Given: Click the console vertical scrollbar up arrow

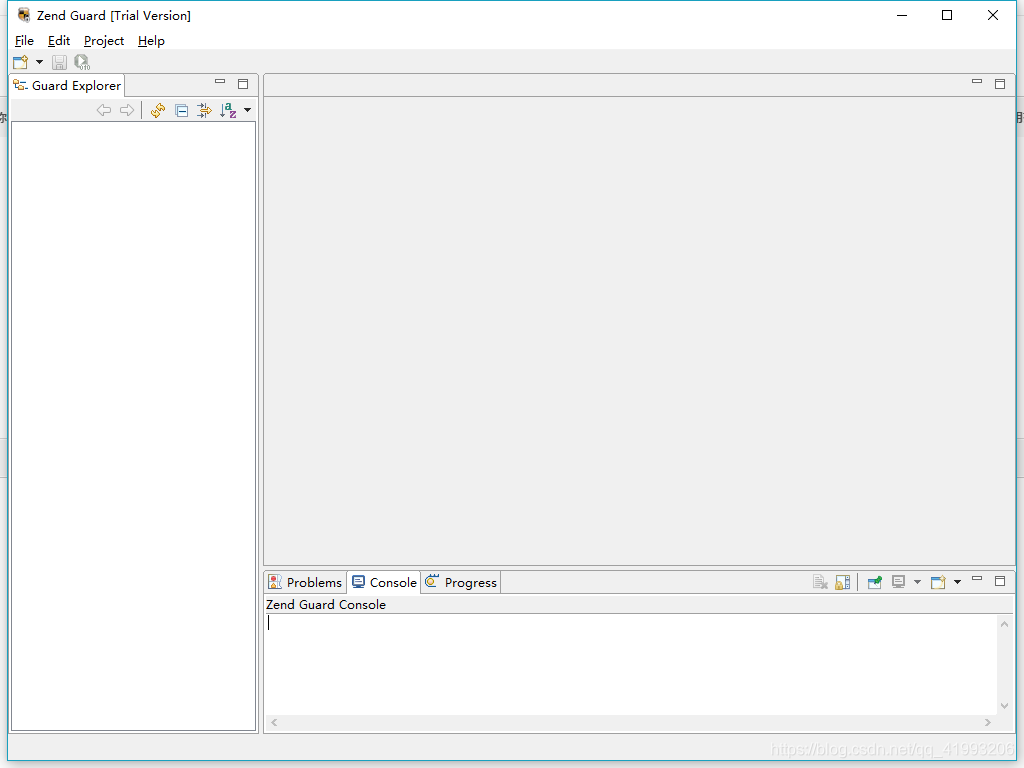Looking at the screenshot, I should pyautogui.click(x=1004, y=624).
